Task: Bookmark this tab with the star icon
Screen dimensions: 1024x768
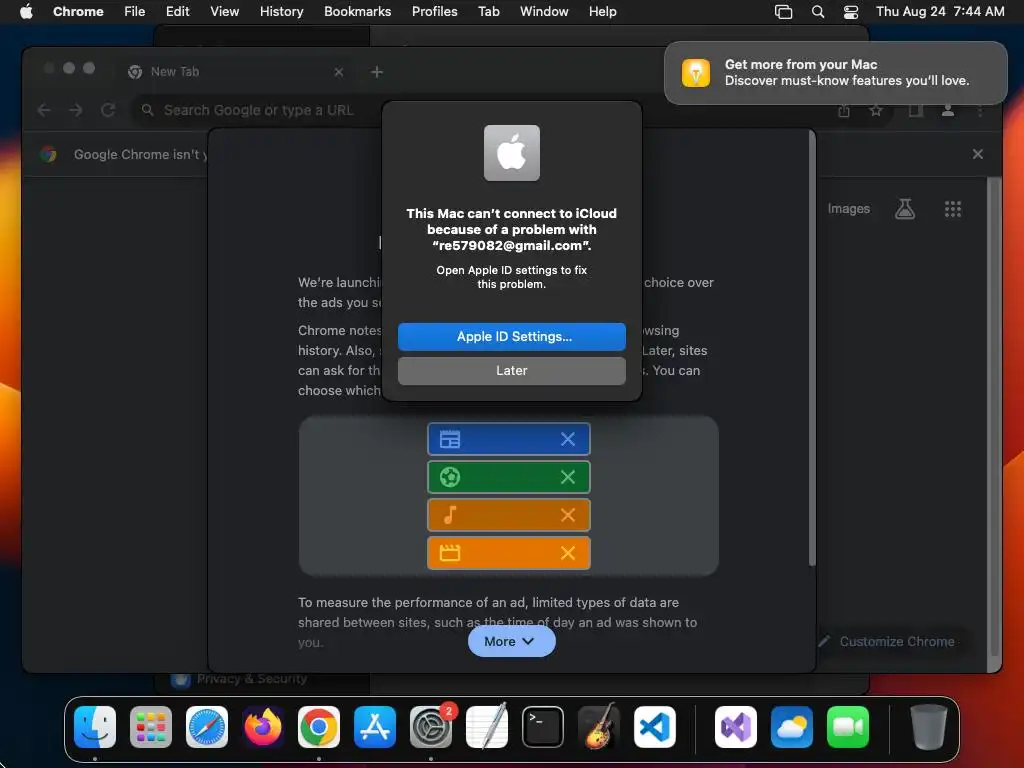Action: coord(876,111)
